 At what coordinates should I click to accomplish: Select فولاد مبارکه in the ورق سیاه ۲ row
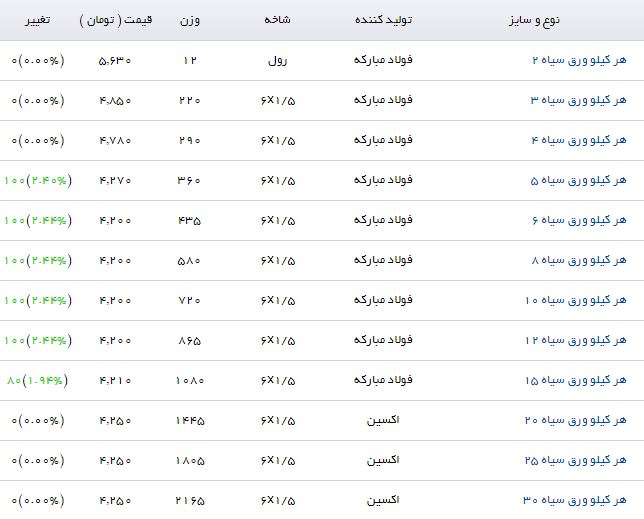pyautogui.click(x=383, y=60)
